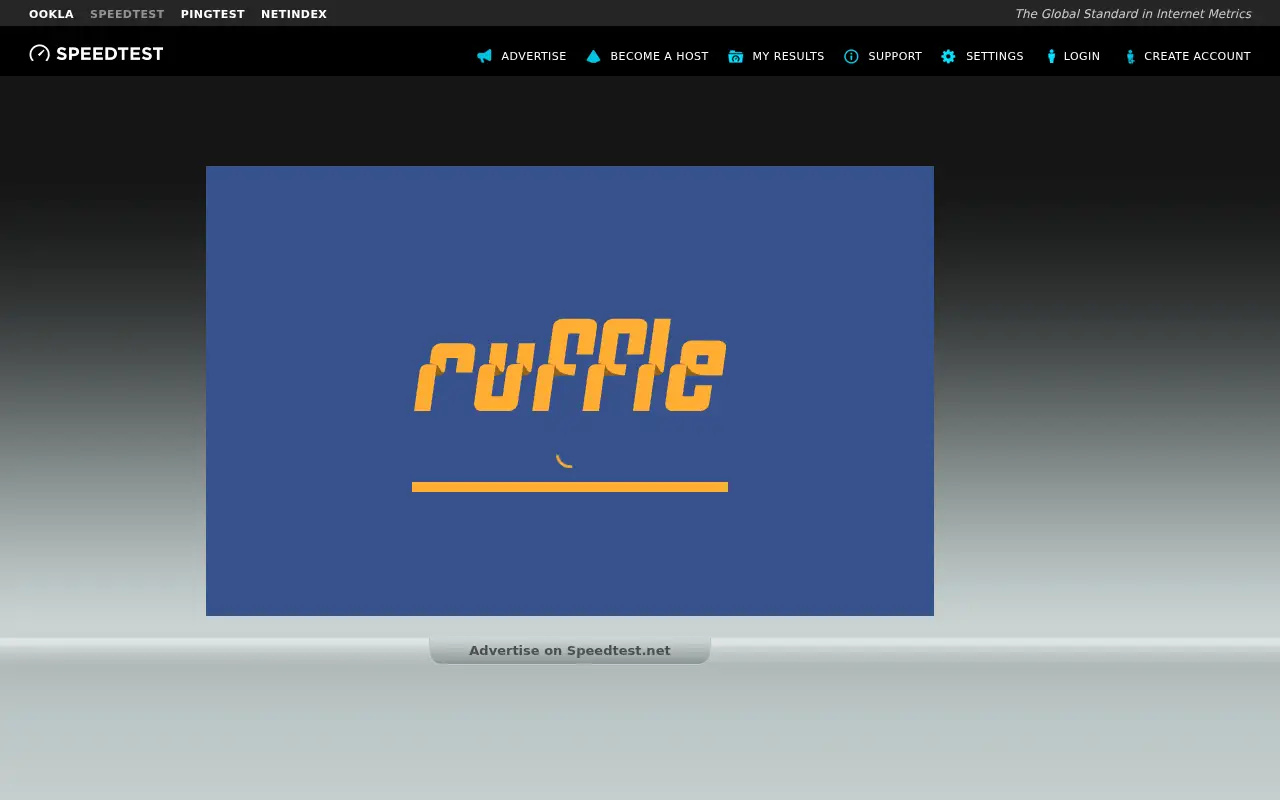The height and width of the screenshot is (800, 1280).
Task: Open the Support link
Action: click(x=895, y=56)
